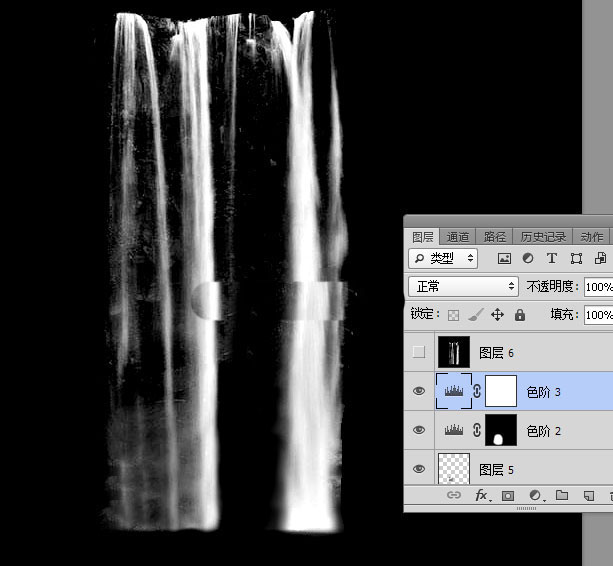Switch to the 图层 tab
Viewport: 613px width, 566px height.
[x=422, y=237]
